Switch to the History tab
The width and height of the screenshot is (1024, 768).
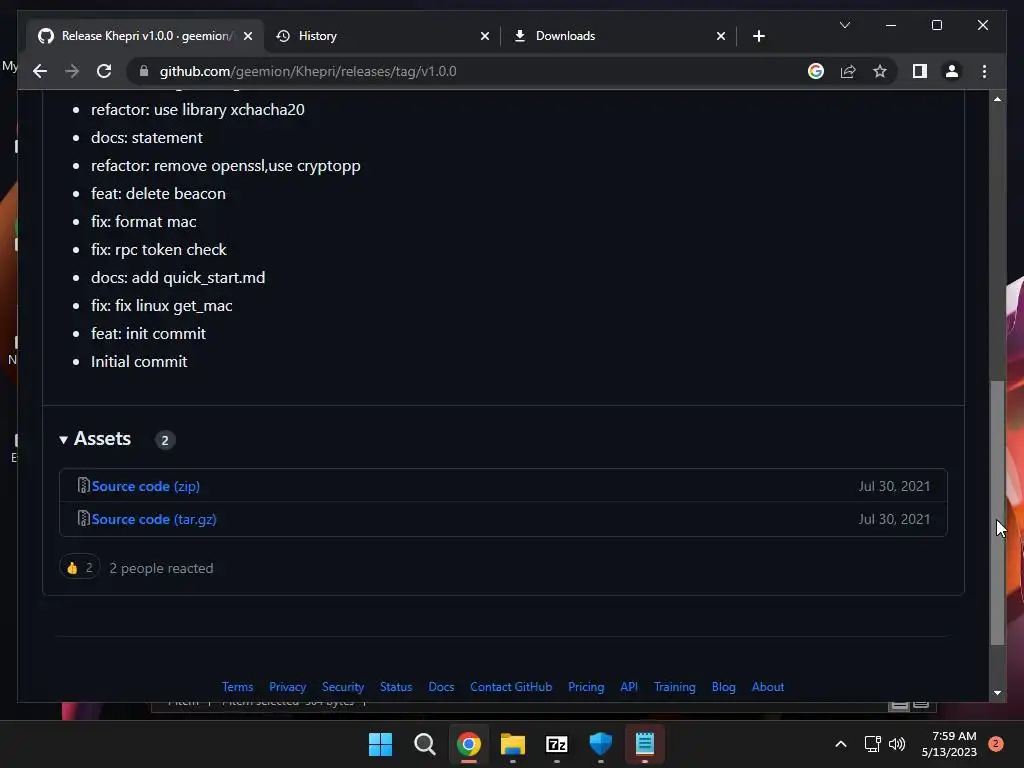pos(382,36)
